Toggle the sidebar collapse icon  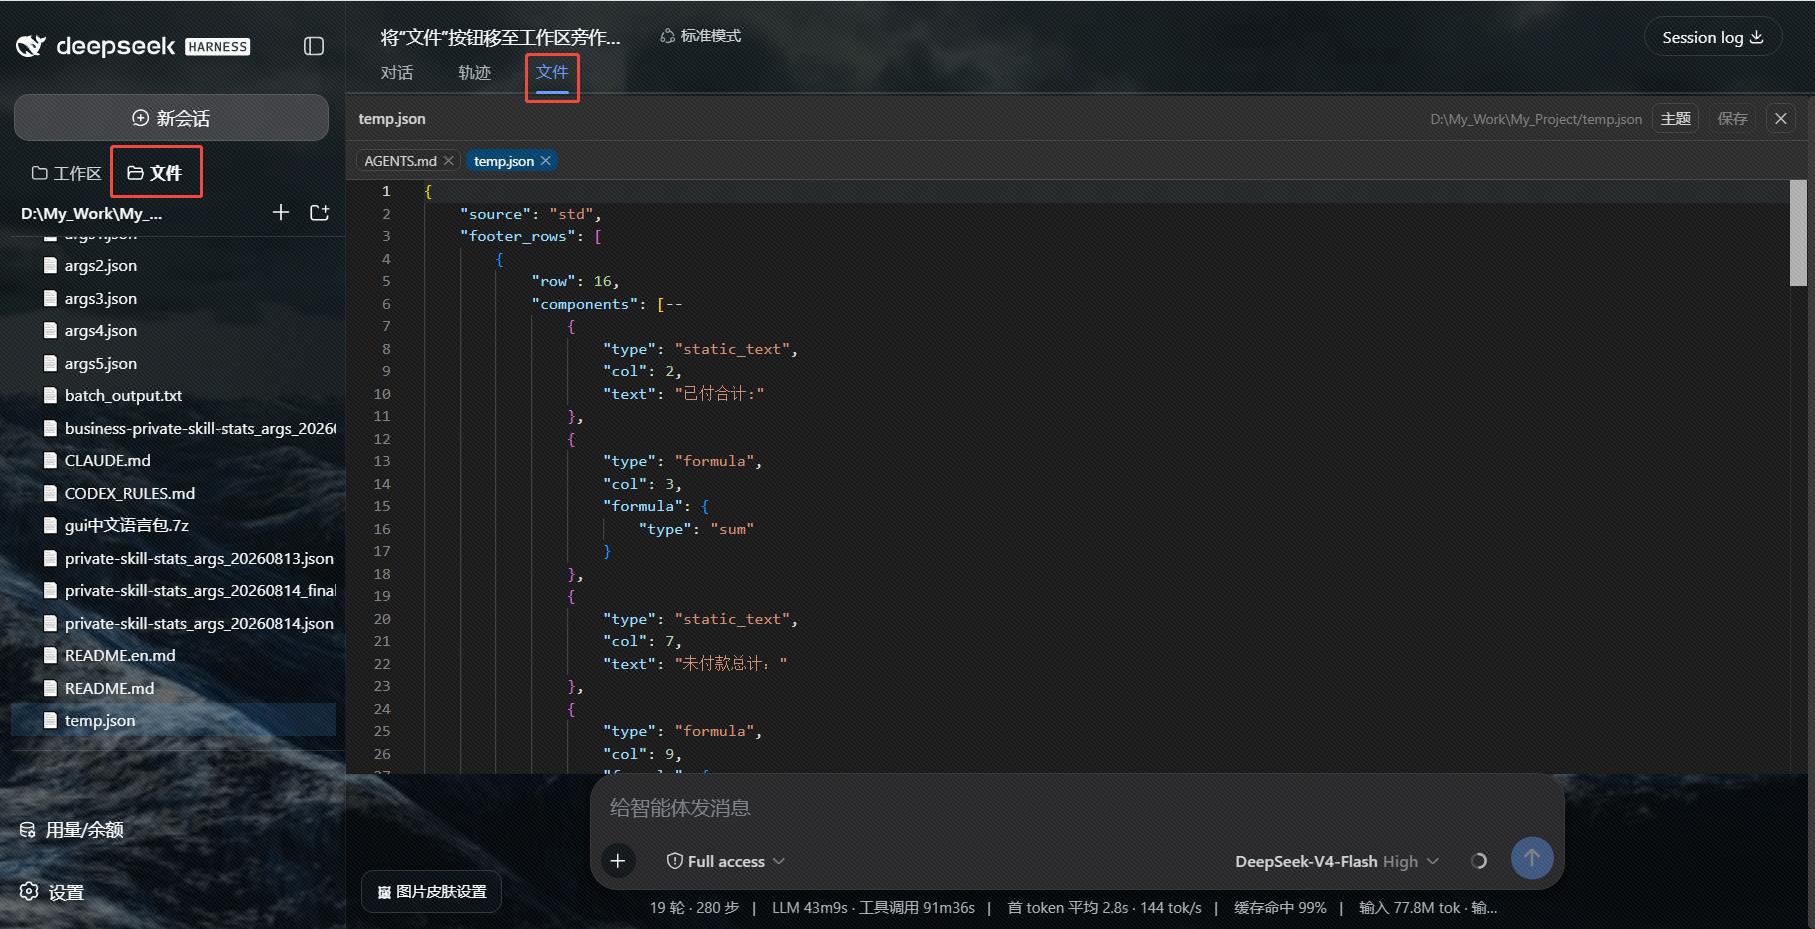[x=314, y=46]
